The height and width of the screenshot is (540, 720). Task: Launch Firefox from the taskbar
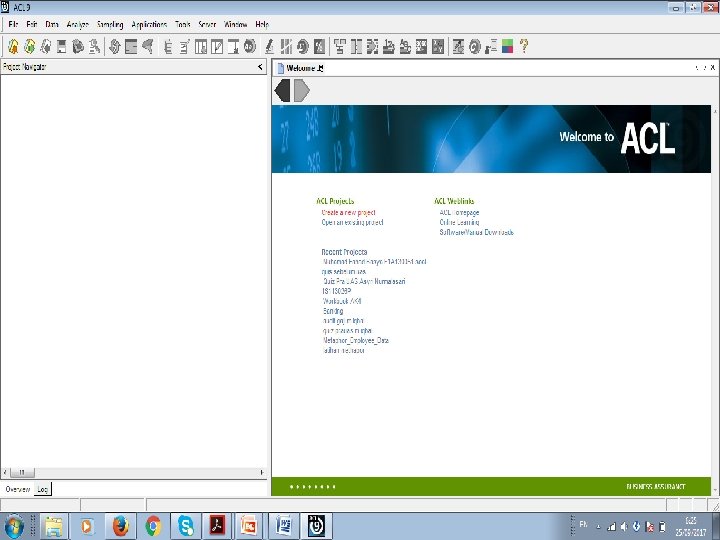point(120,526)
